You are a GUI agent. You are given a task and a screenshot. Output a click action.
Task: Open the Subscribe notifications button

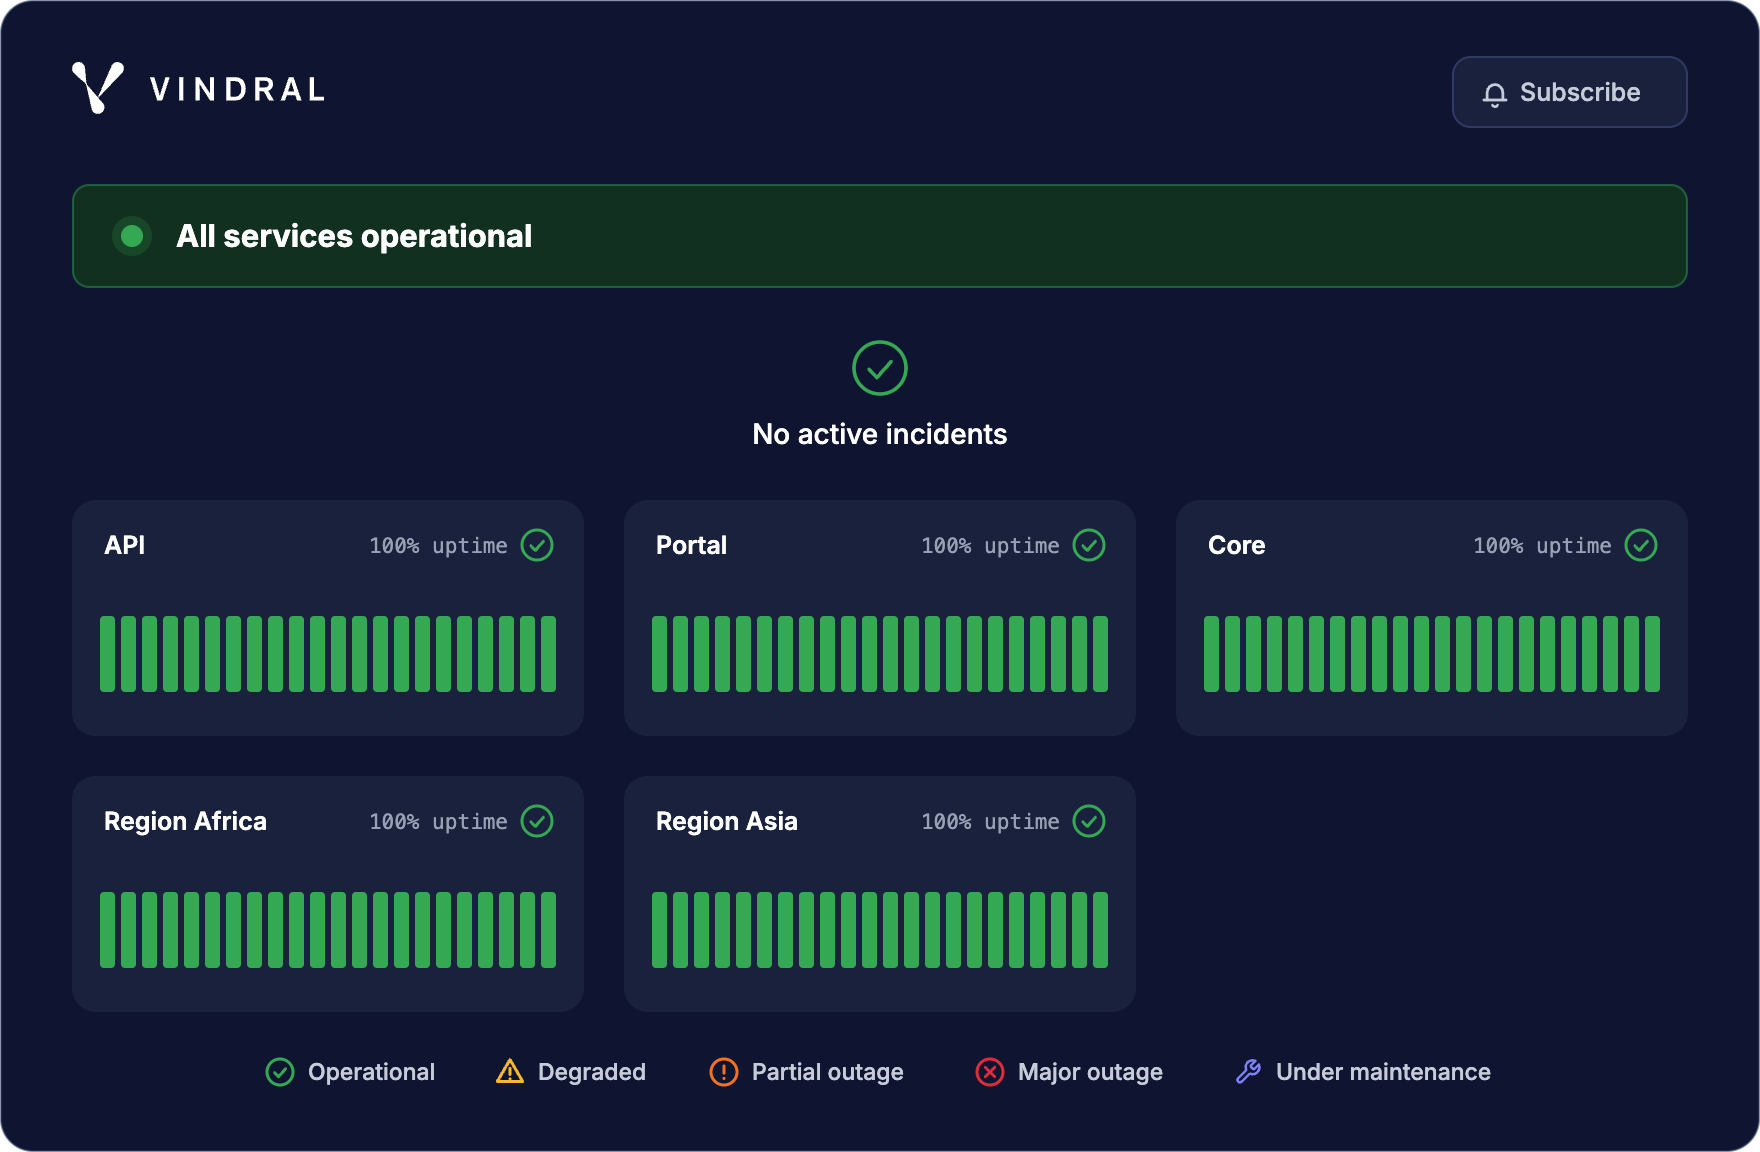pos(1569,92)
